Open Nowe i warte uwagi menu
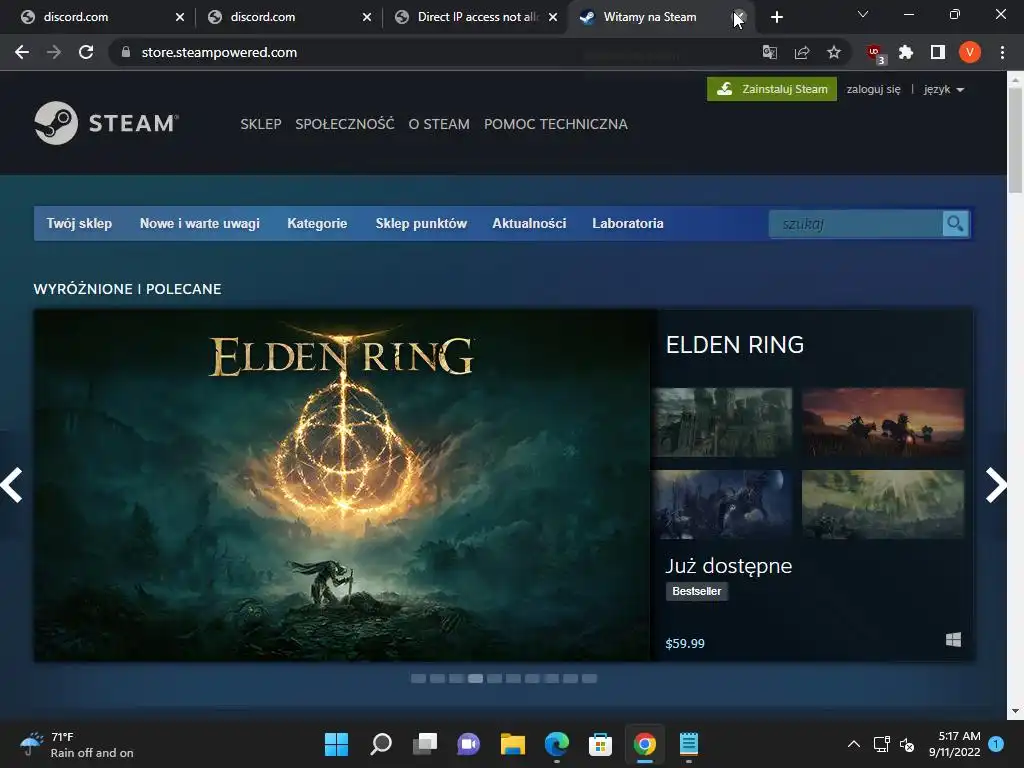This screenshot has width=1024, height=768. click(x=200, y=223)
